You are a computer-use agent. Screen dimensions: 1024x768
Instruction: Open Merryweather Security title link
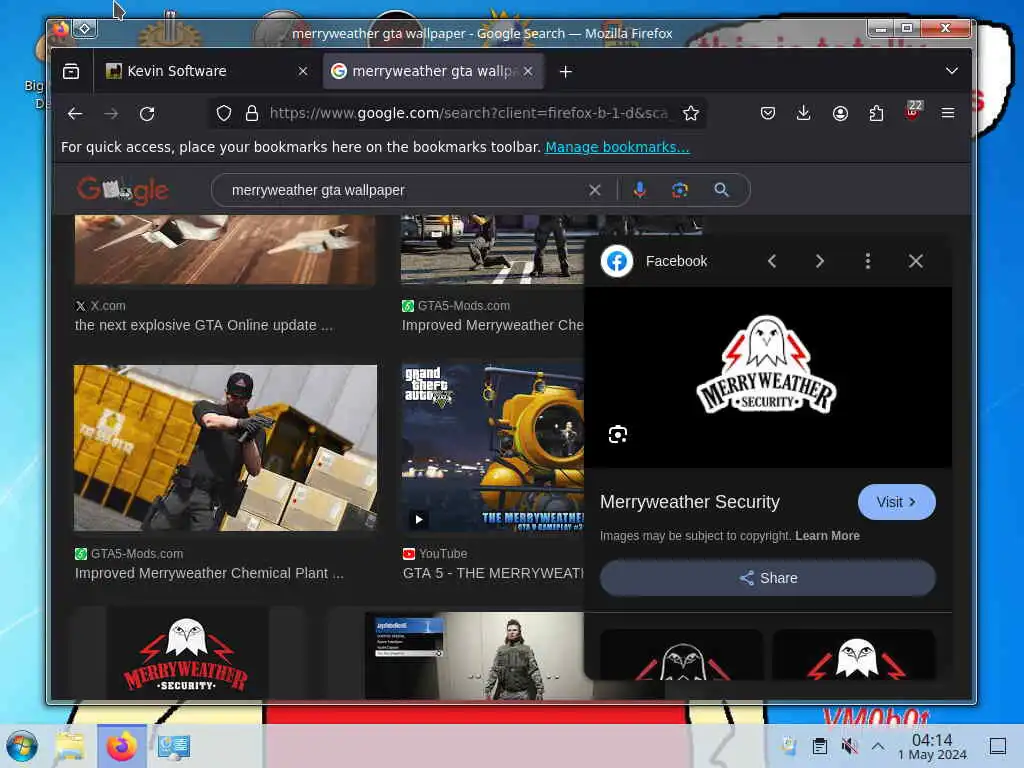click(x=690, y=502)
